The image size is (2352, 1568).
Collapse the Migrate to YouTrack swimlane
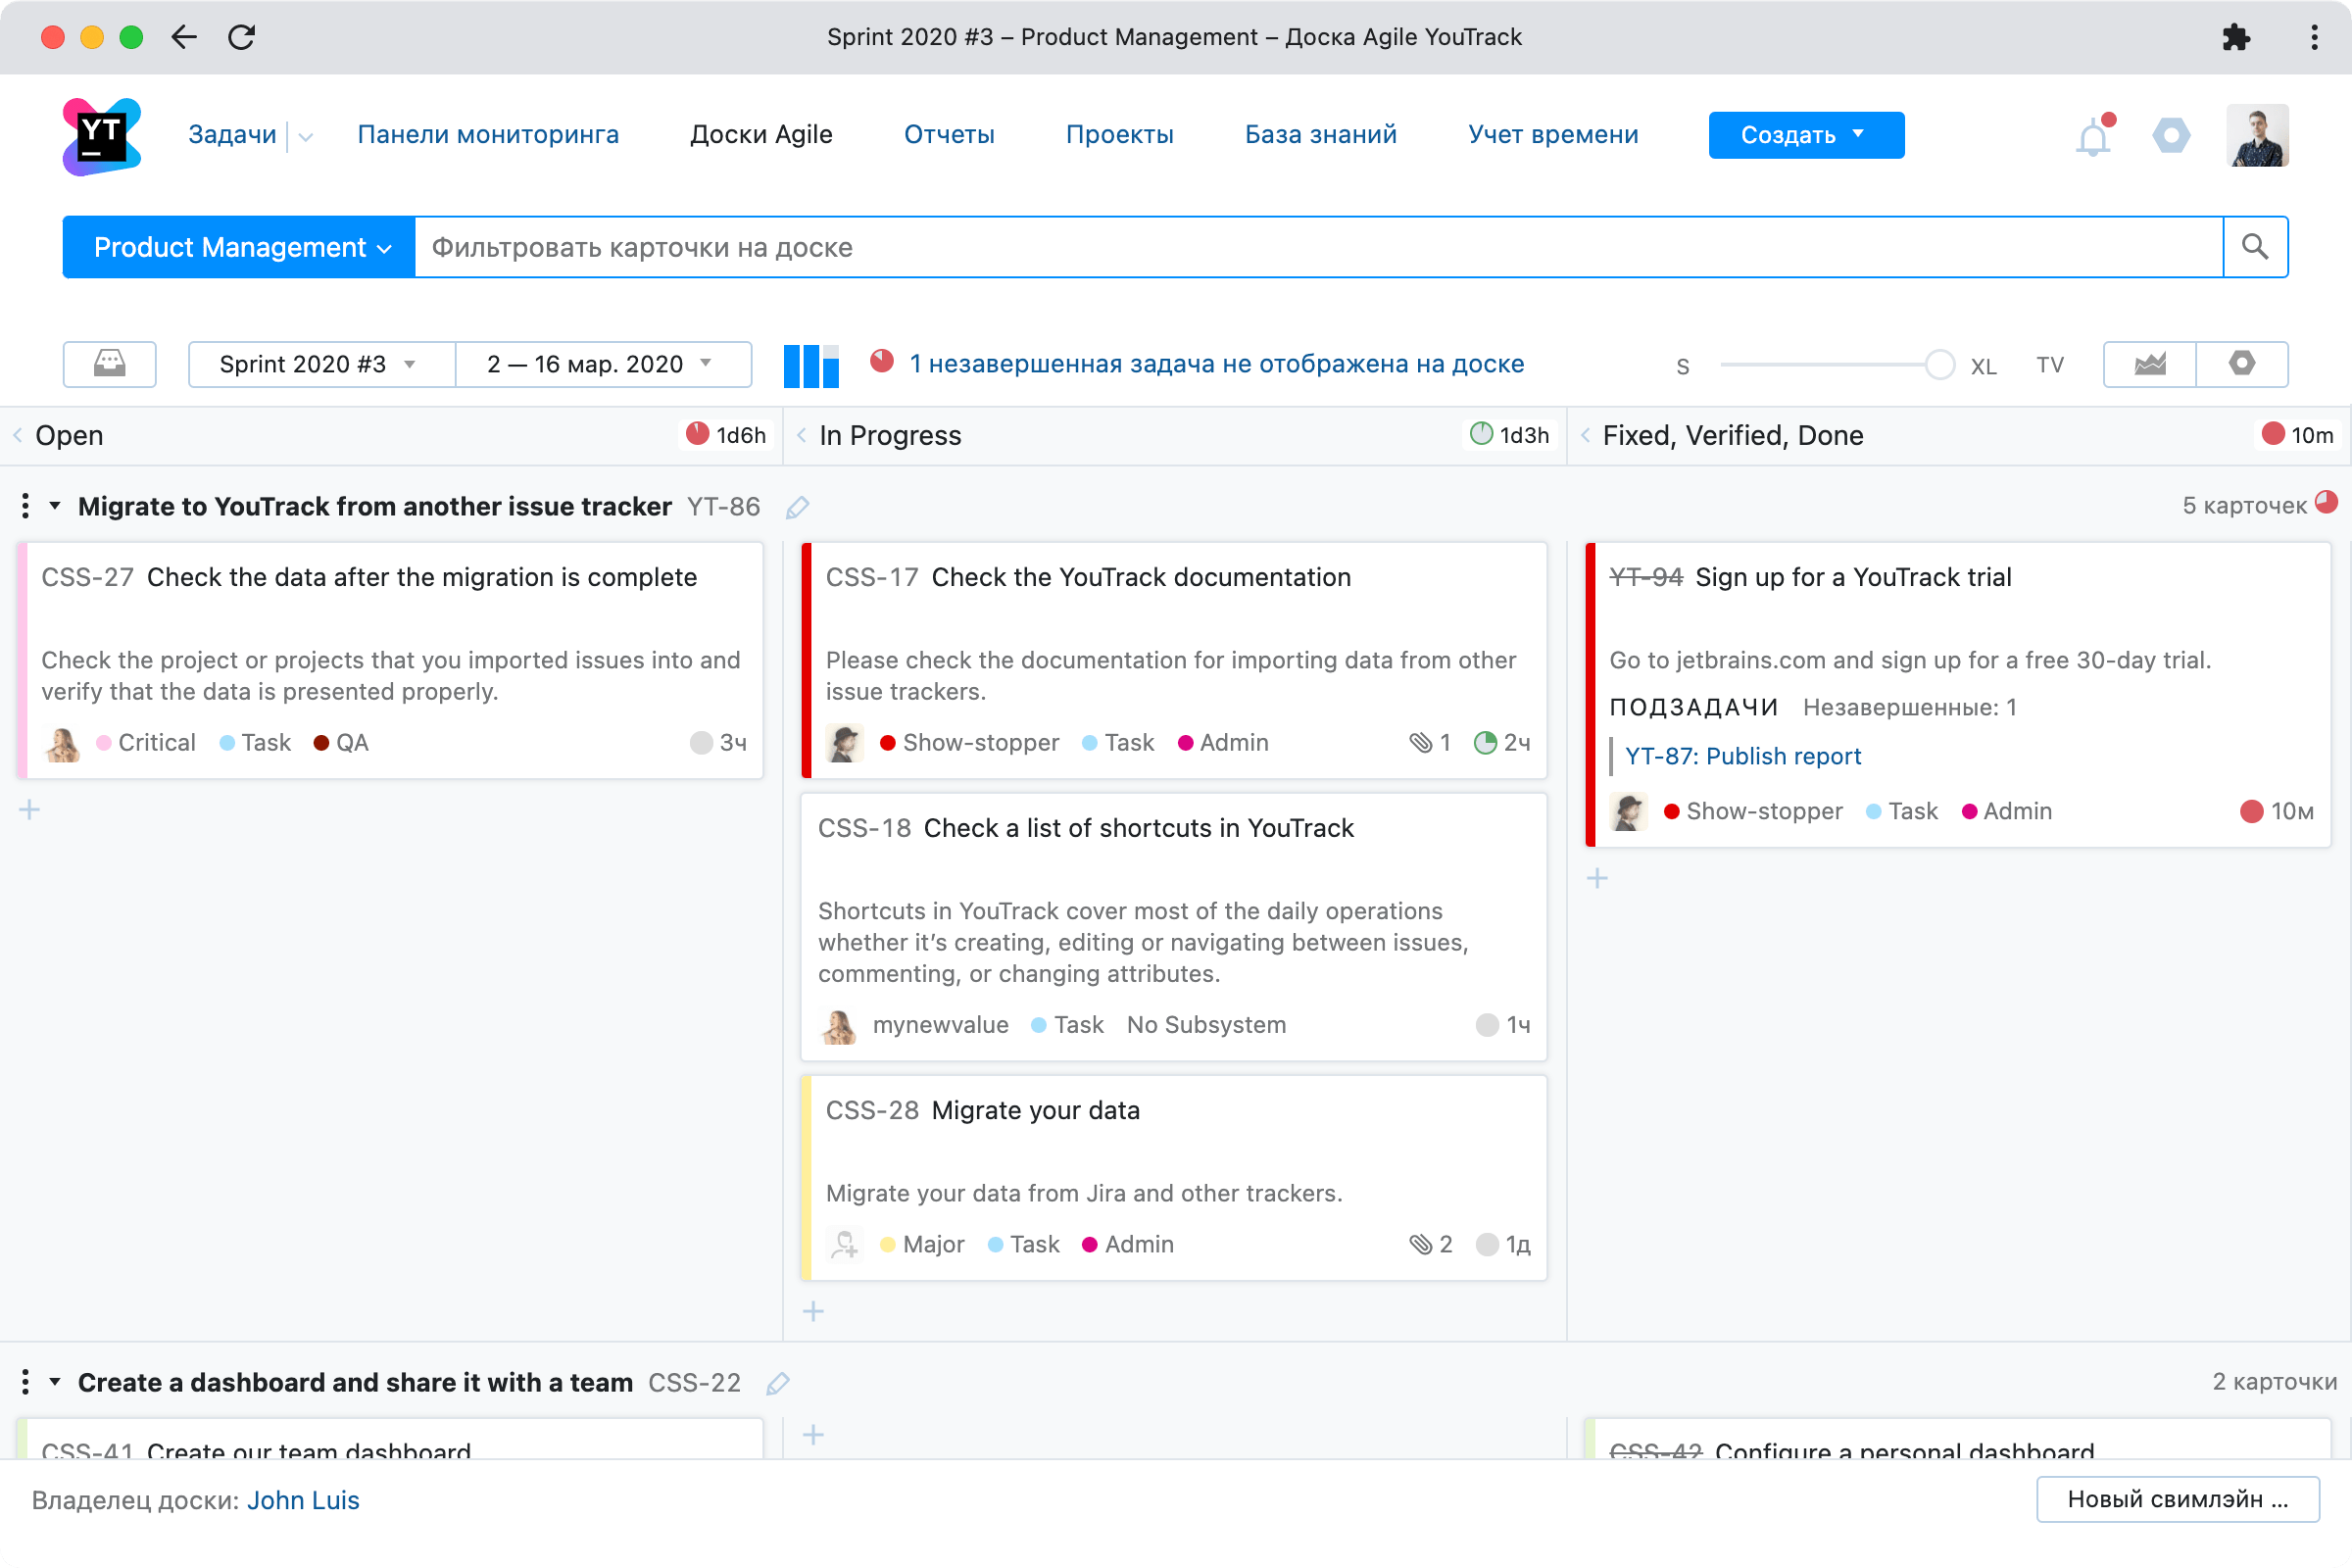click(x=55, y=506)
